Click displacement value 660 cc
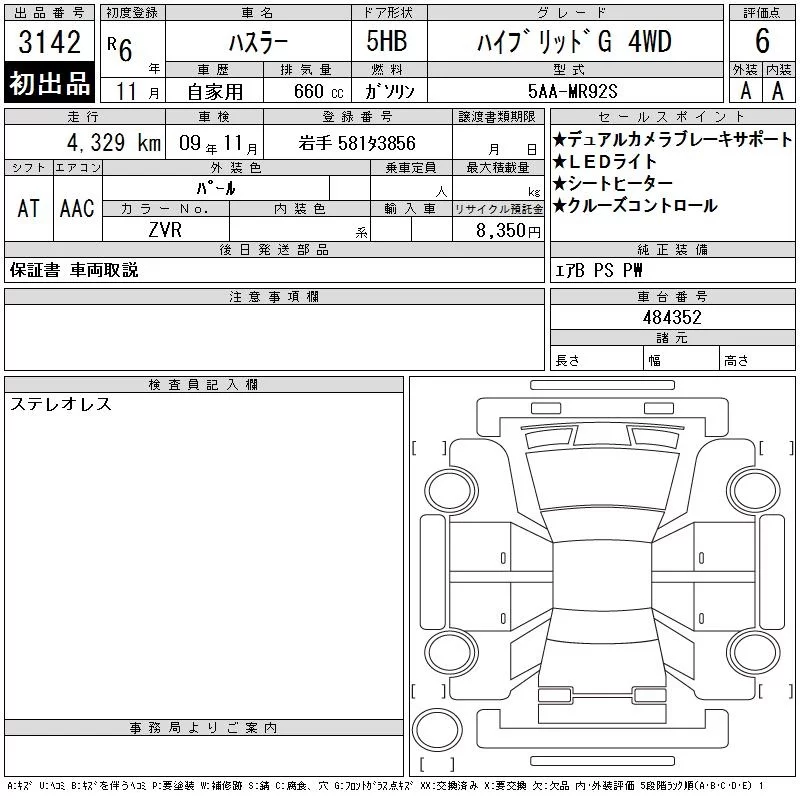The height and width of the screenshot is (800, 800). click(318, 91)
